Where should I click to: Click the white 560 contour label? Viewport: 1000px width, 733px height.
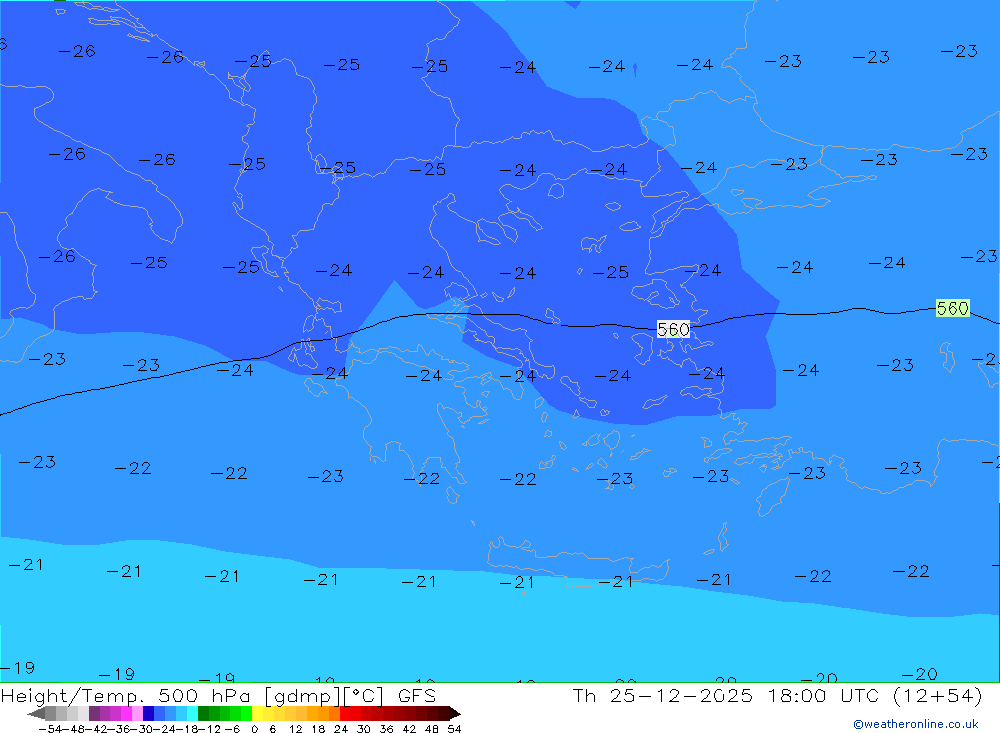click(673, 329)
